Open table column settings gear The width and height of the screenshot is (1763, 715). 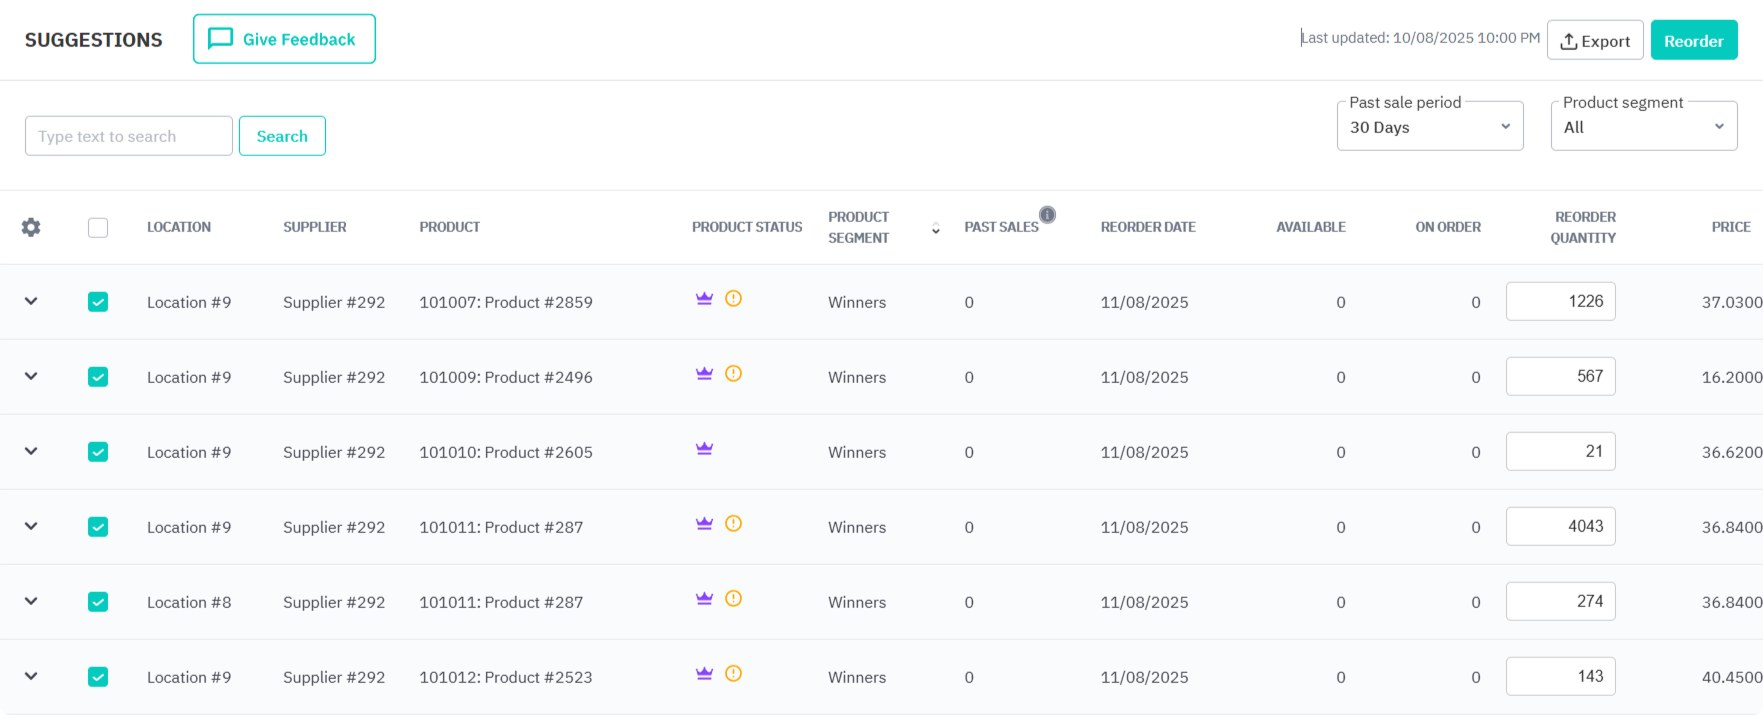click(31, 228)
